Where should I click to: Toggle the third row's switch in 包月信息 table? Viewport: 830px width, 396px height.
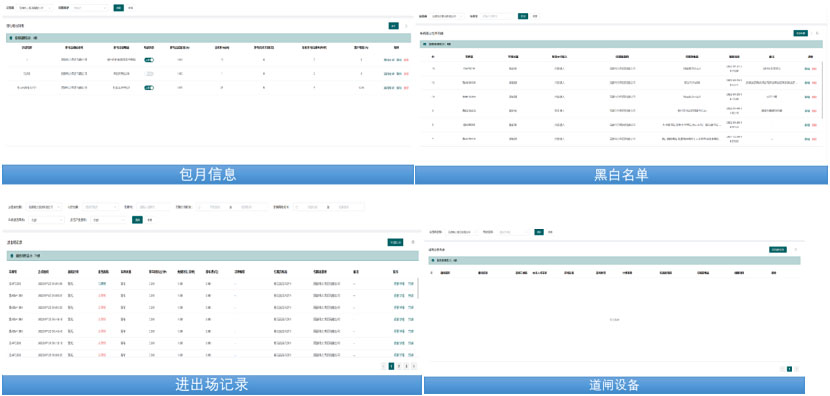point(149,87)
